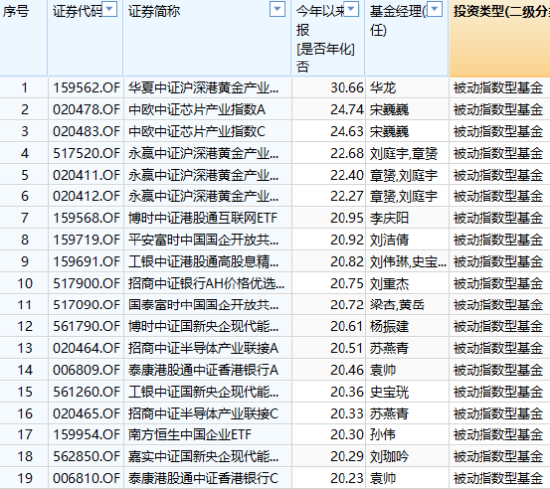Click fund name 博时中证港股通互联网ETF
This screenshot has width=550, height=489.
pos(203,218)
